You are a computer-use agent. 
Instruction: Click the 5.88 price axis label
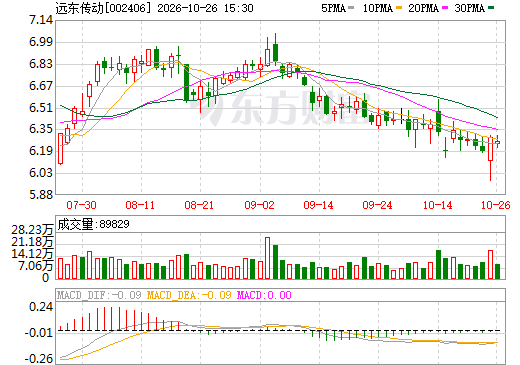tap(41, 194)
